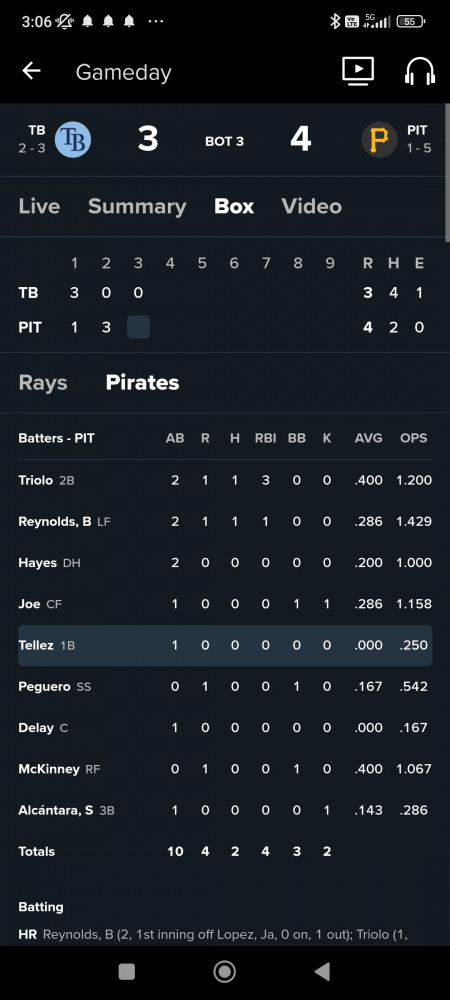Viewport: 450px width, 1000px height.
Task: Tap the Android home circle button
Action: (x=224, y=971)
